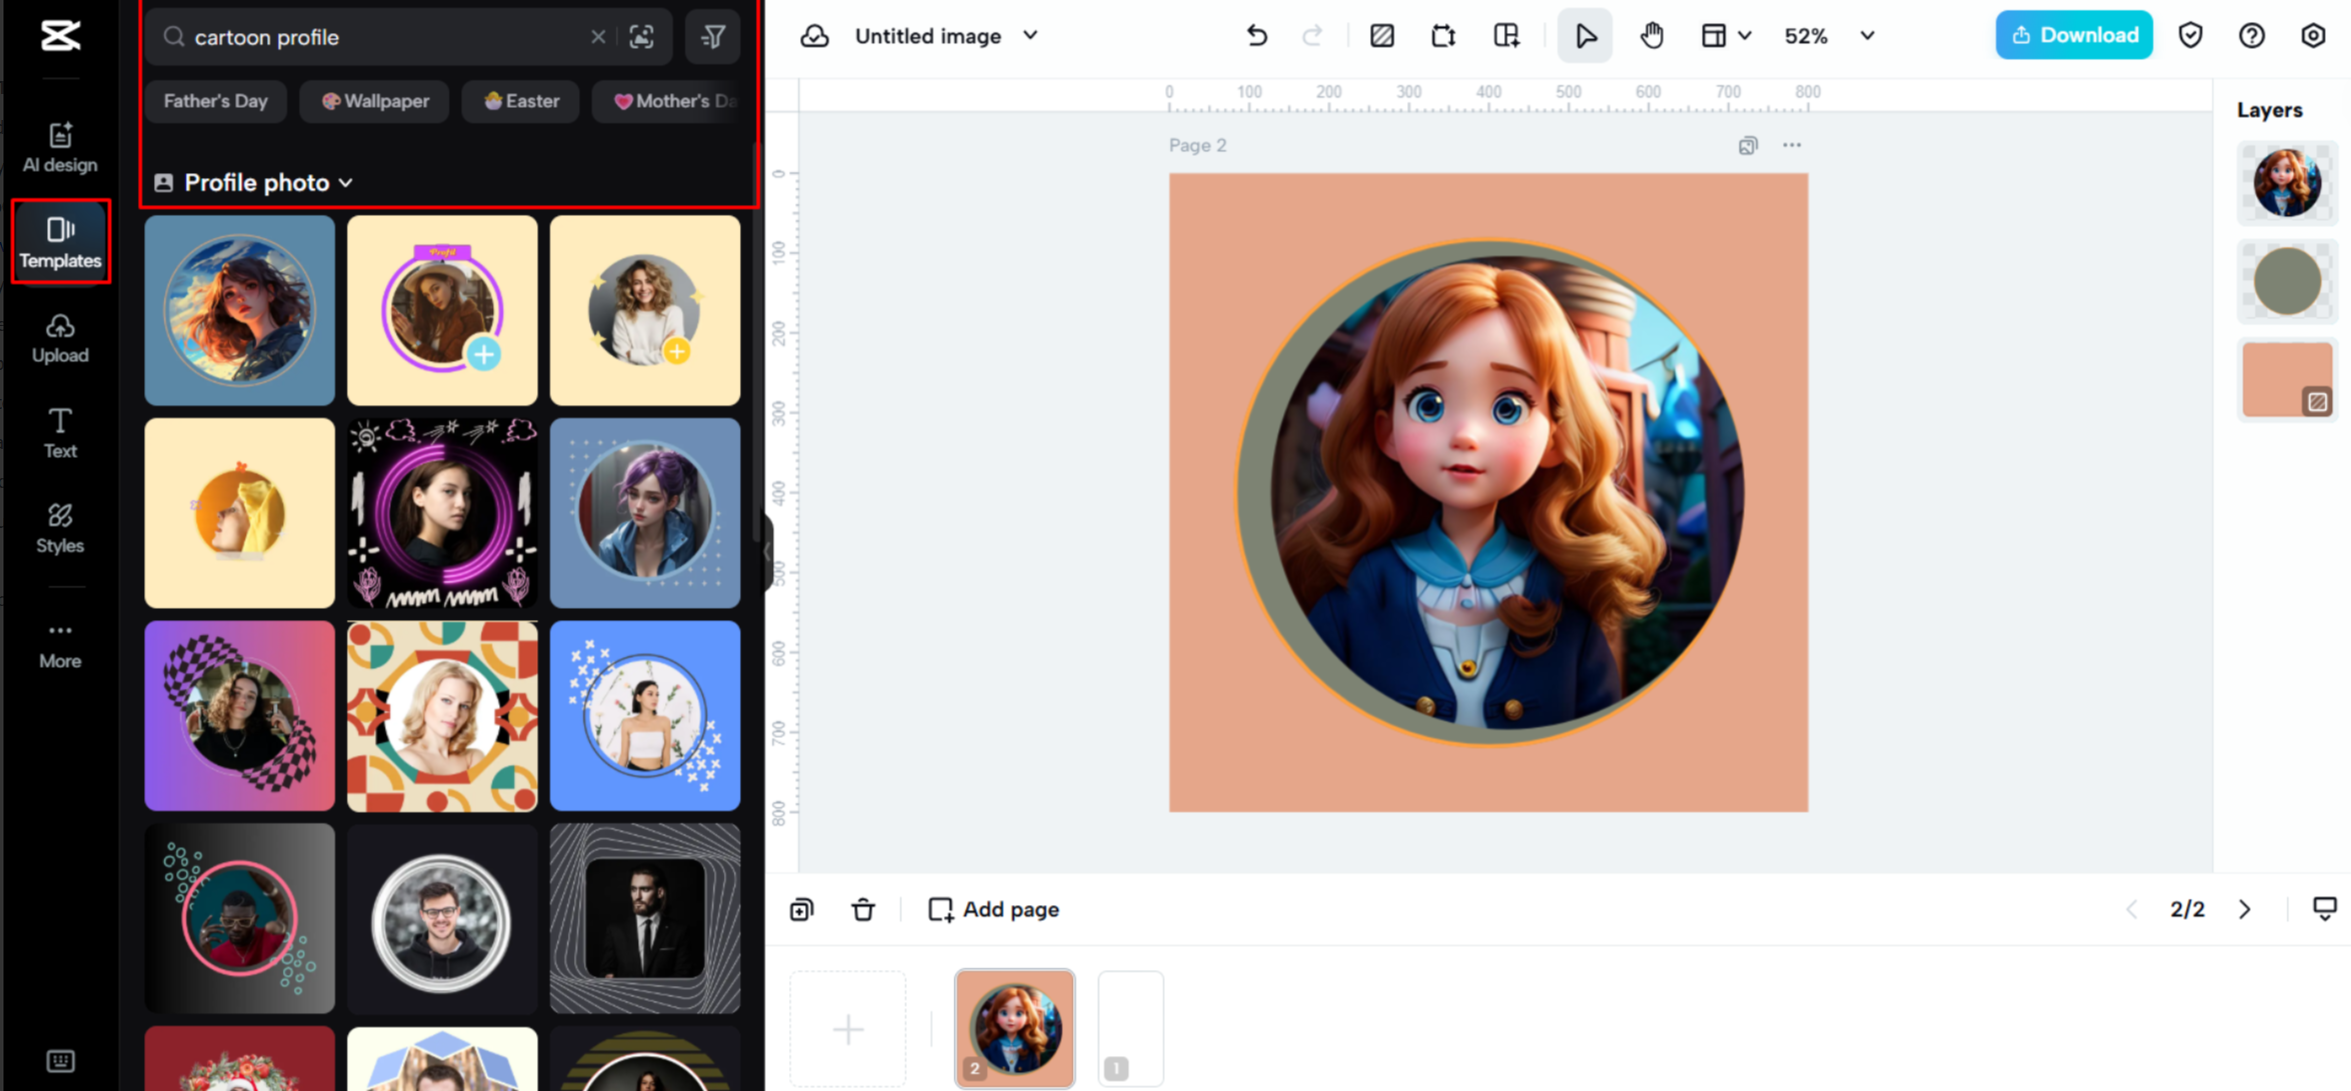Choose the checkered purple gradient template

240,716
